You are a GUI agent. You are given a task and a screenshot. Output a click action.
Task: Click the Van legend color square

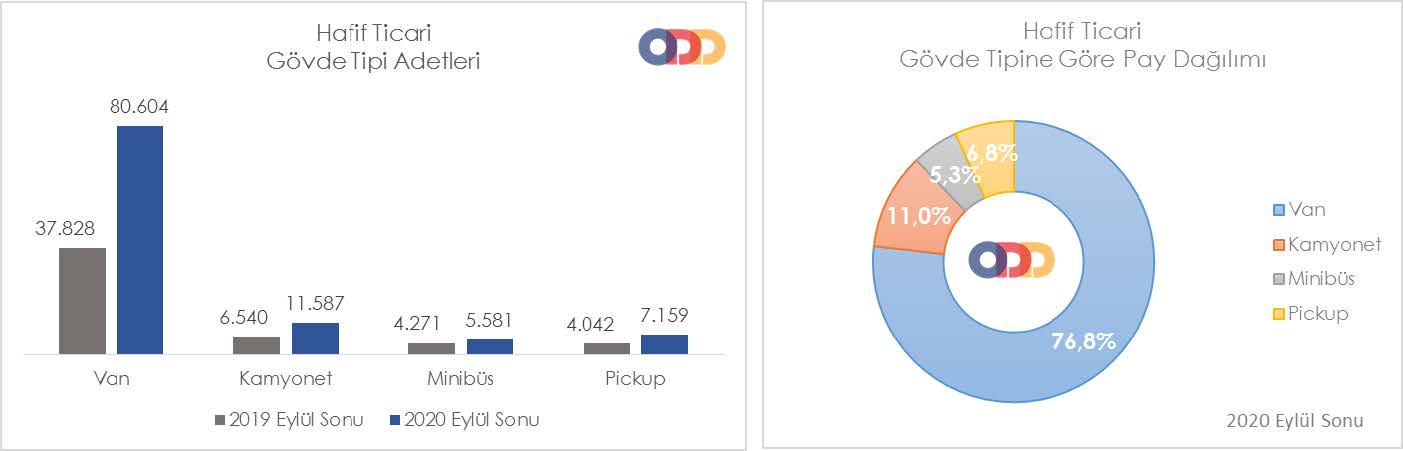point(1279,210)
